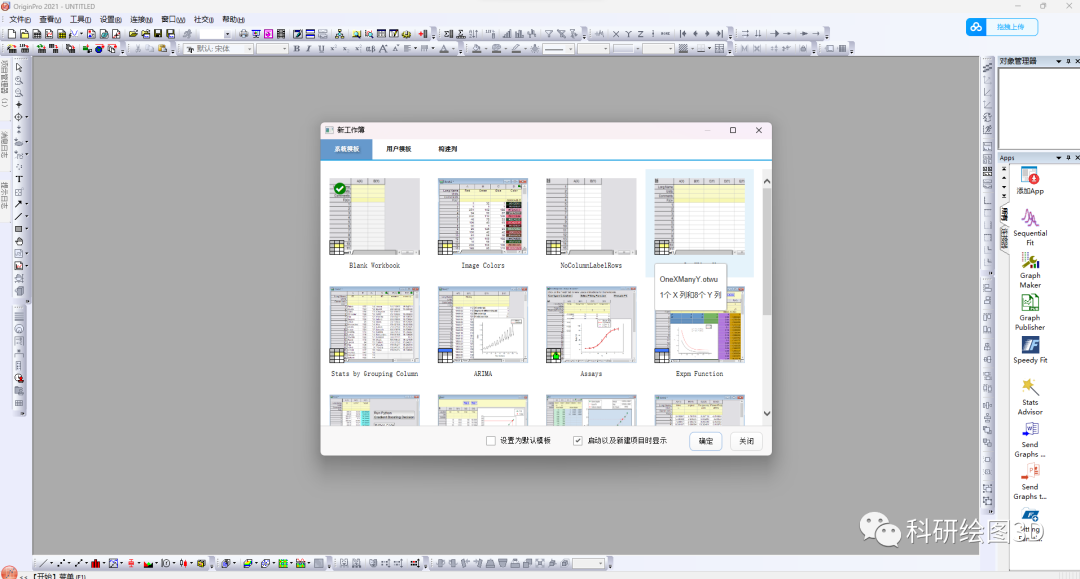Switch to the 构造列 tab
The image size is (1080, 579).
pos(448,149)
